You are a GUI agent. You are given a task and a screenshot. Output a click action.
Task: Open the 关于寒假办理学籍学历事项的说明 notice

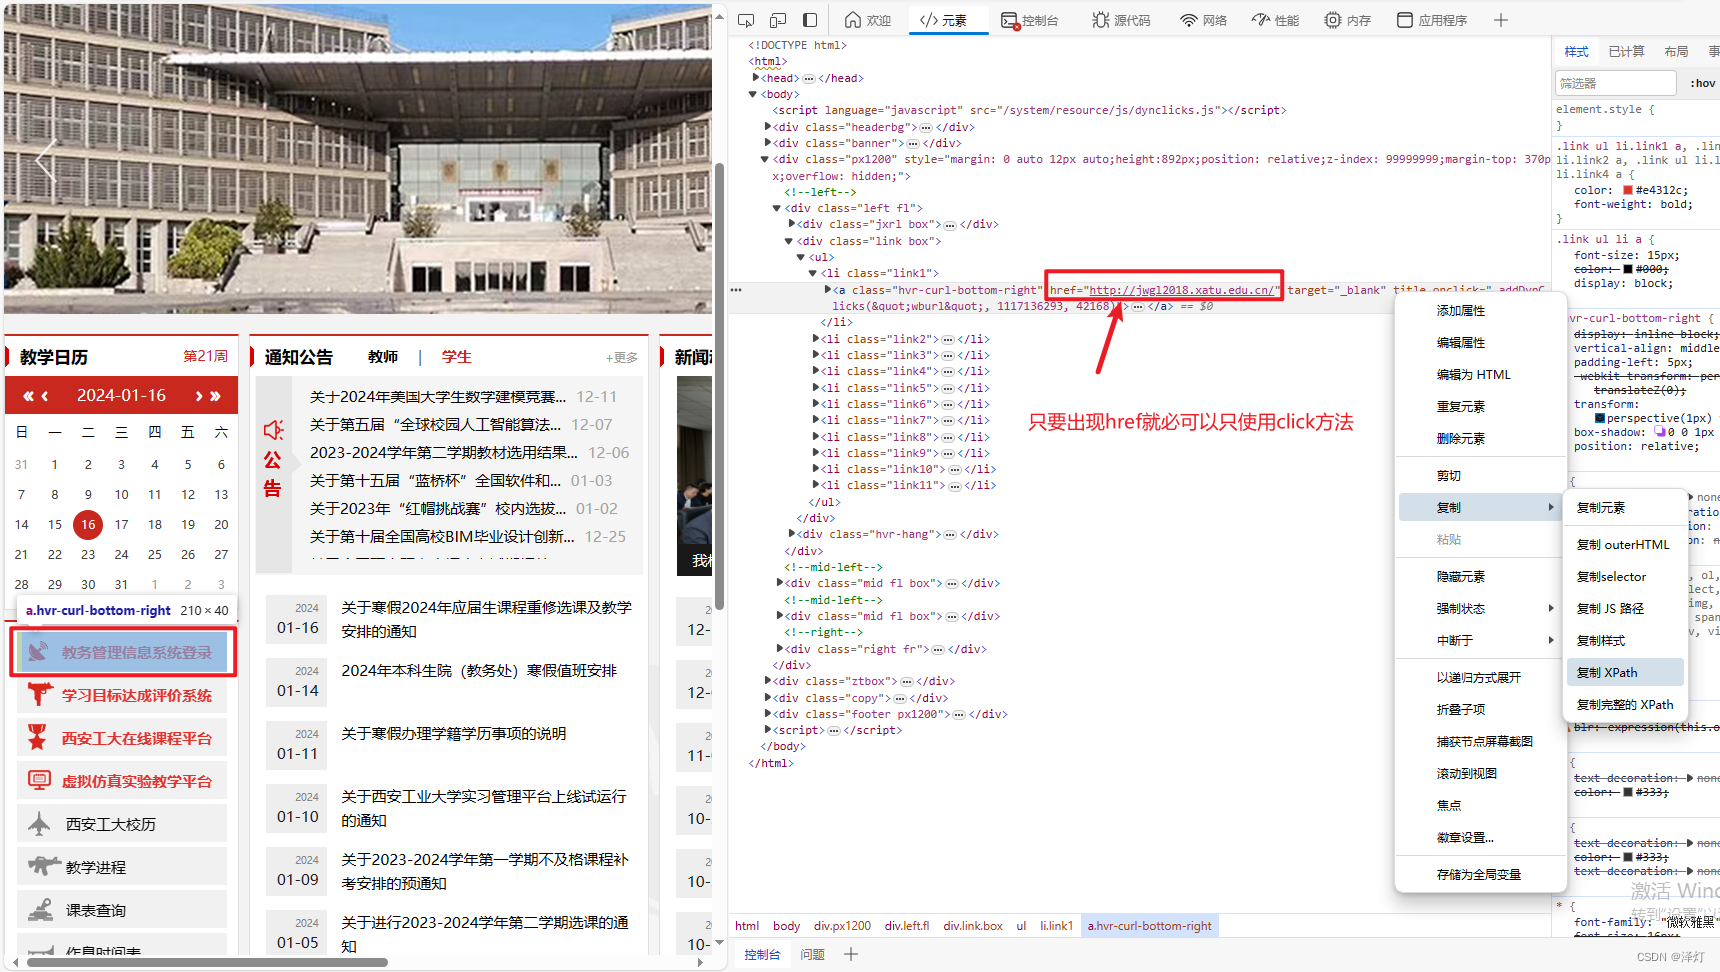454,734
